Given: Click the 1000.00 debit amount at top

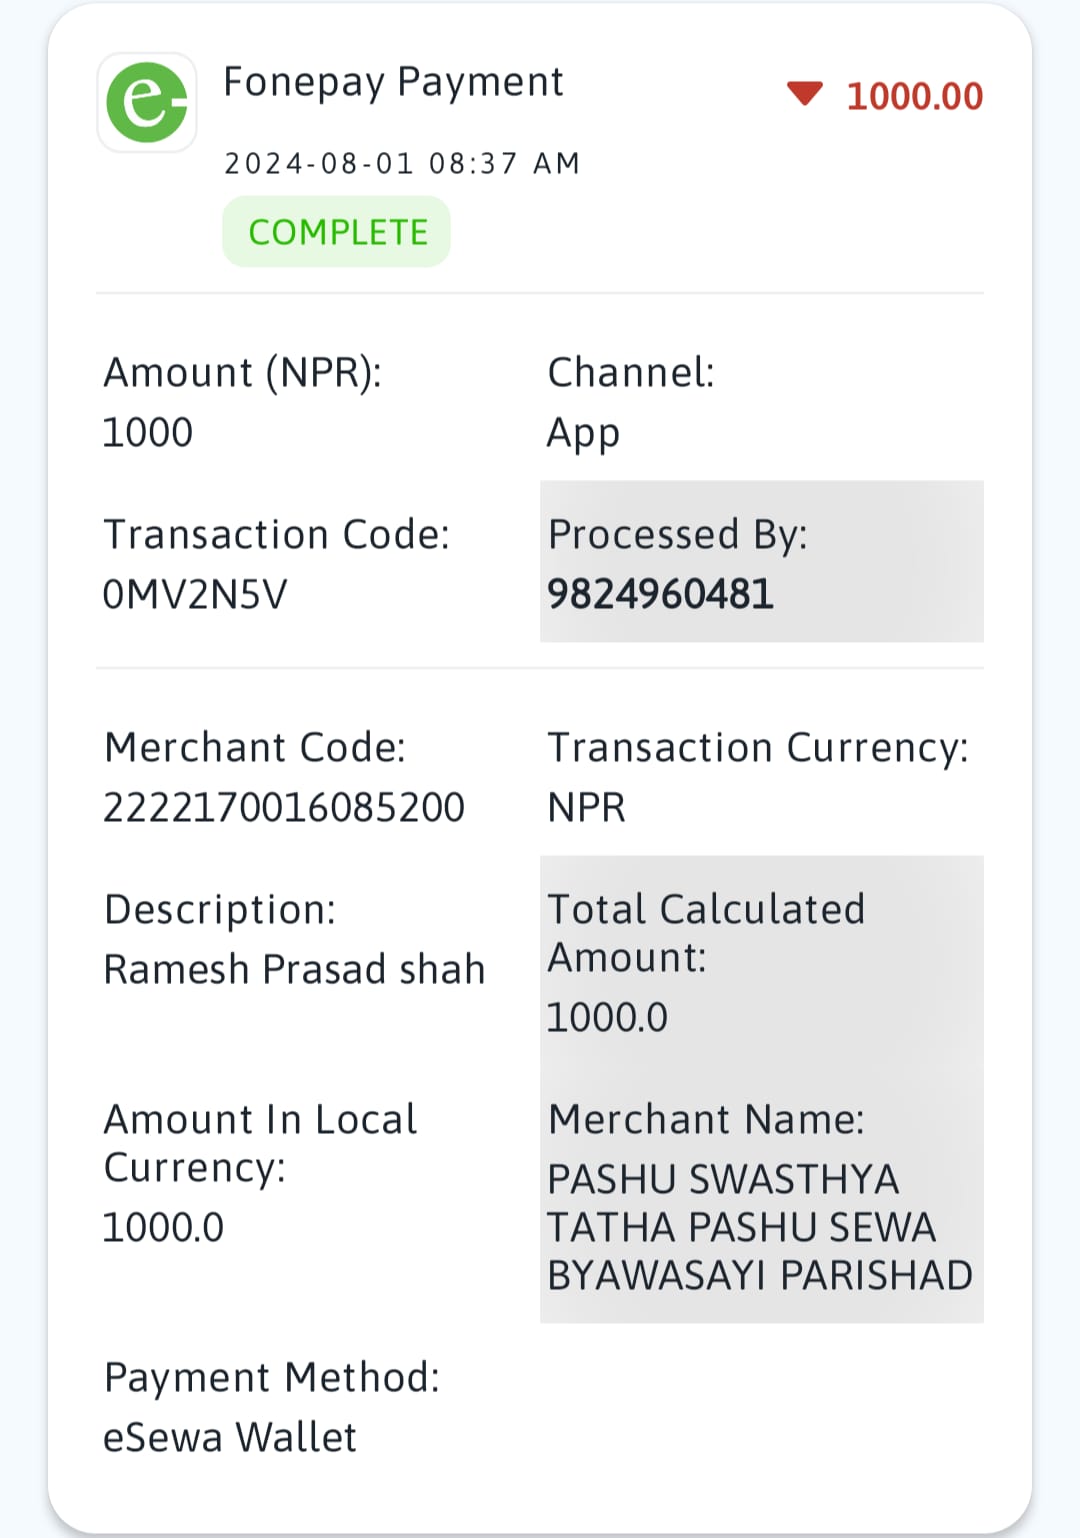Looking at the screenshot, I should pyautogui.click(x=915, y=96).
